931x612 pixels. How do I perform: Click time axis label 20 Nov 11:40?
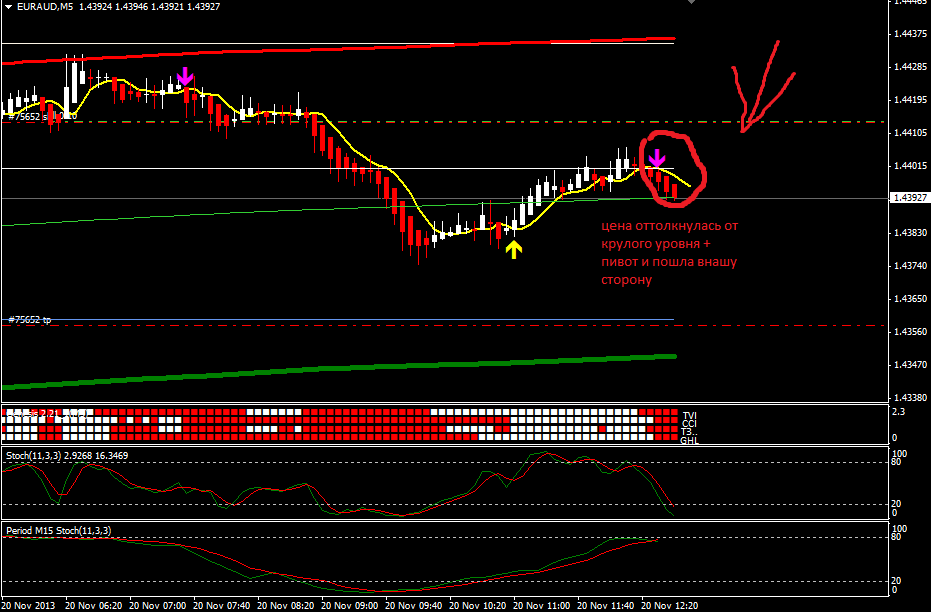(x=607, y=605)
